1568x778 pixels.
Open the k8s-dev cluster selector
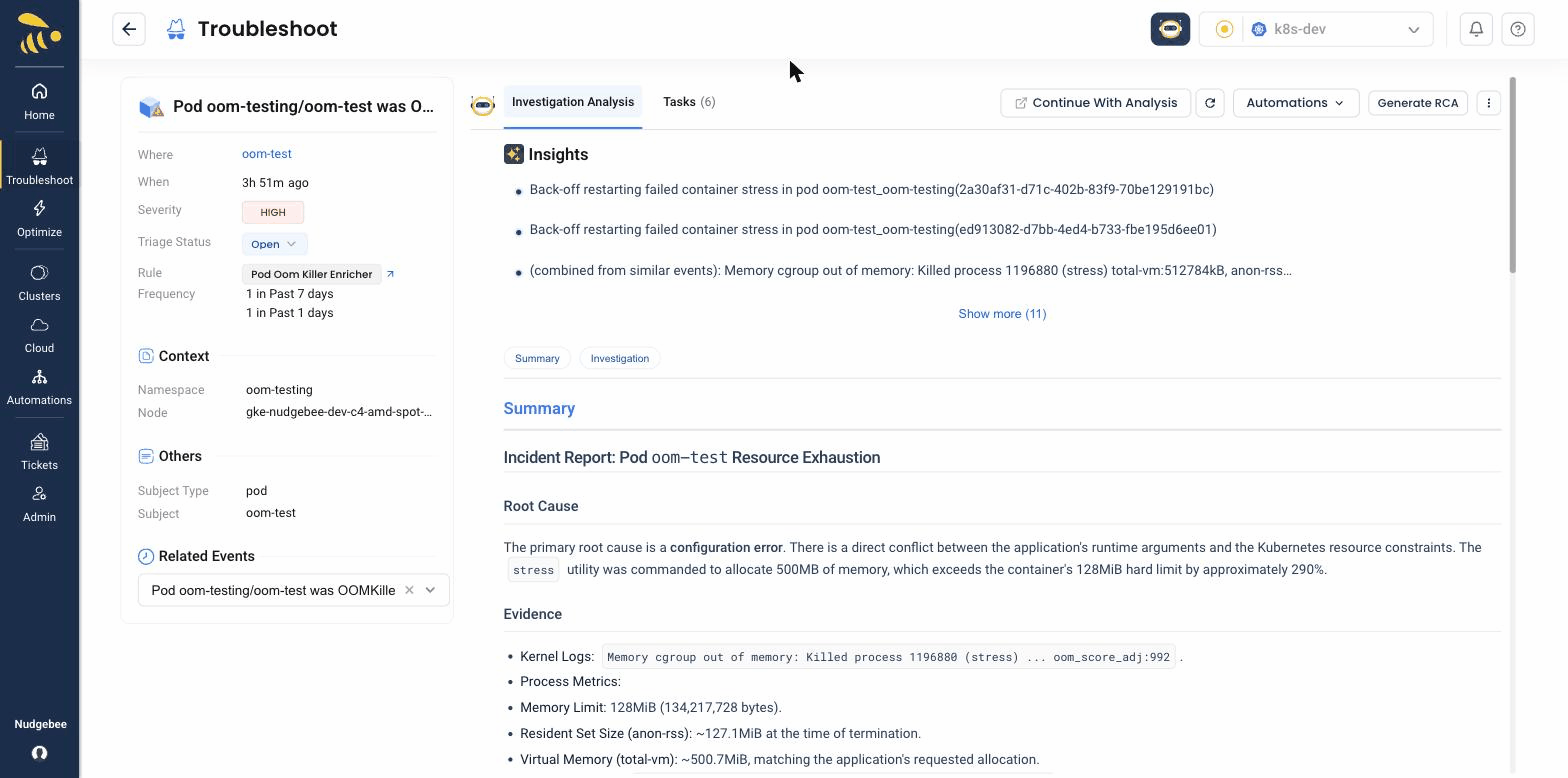coord(1316,29)
